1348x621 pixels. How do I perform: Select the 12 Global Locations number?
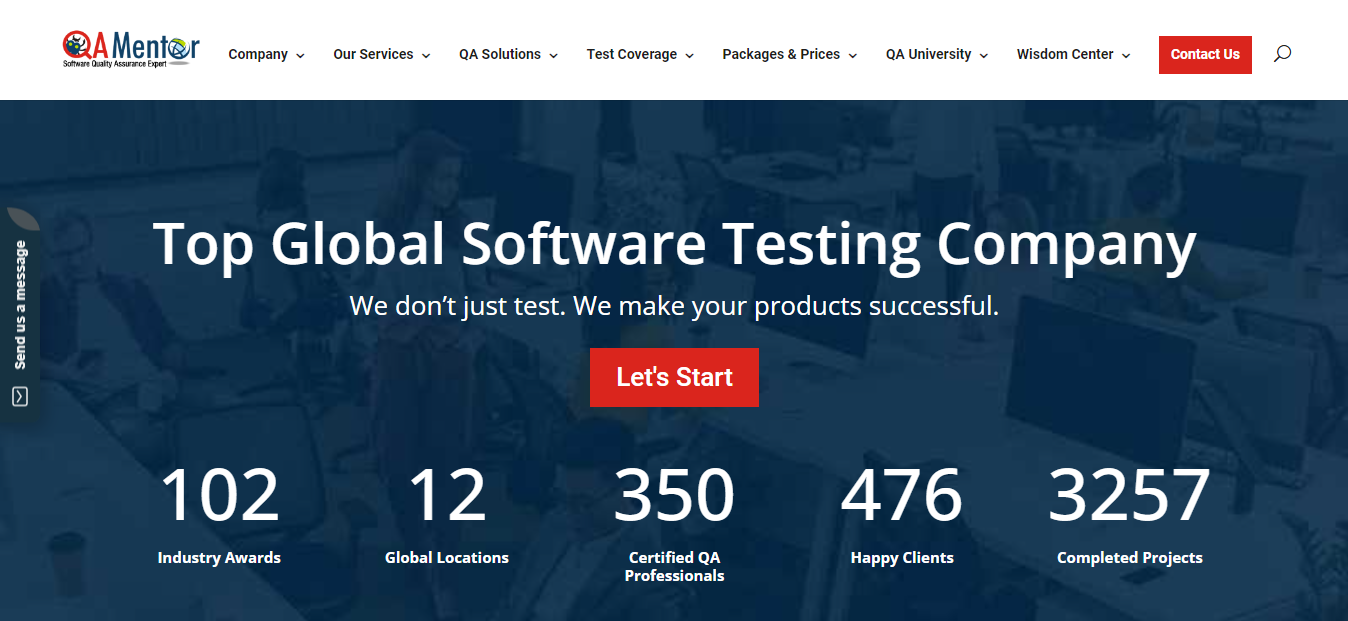point(447,495)
